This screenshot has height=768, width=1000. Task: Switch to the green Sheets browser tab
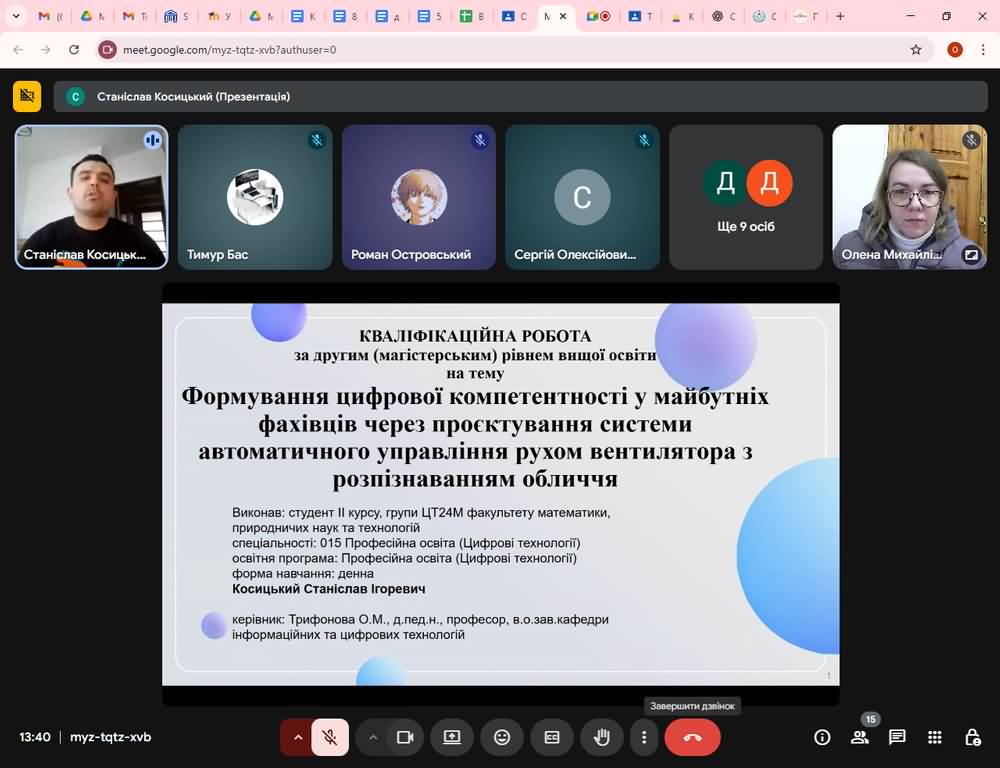tap(473, 16)
